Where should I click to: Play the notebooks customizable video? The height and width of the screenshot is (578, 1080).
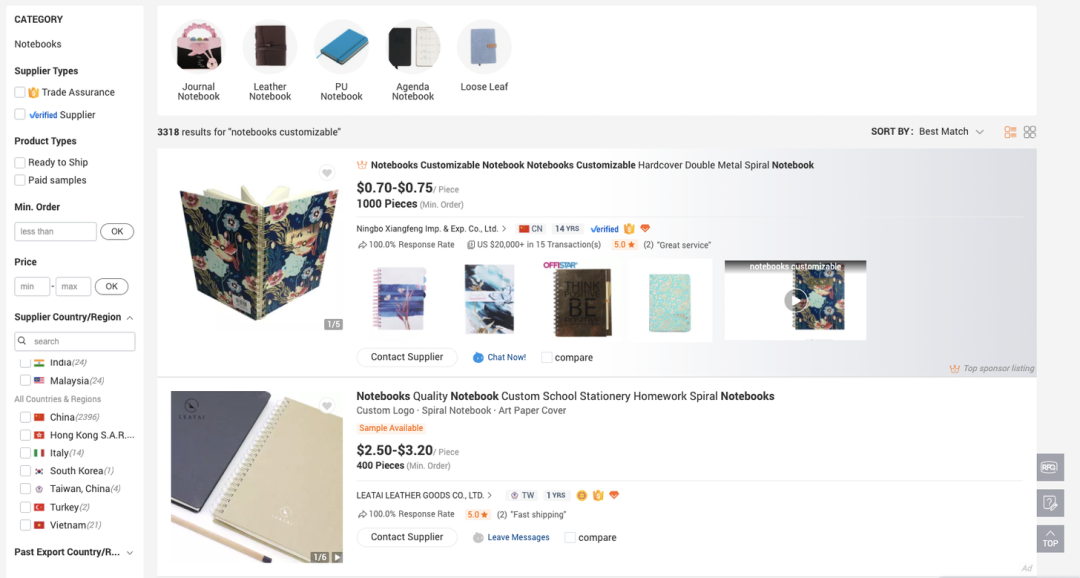795,300
